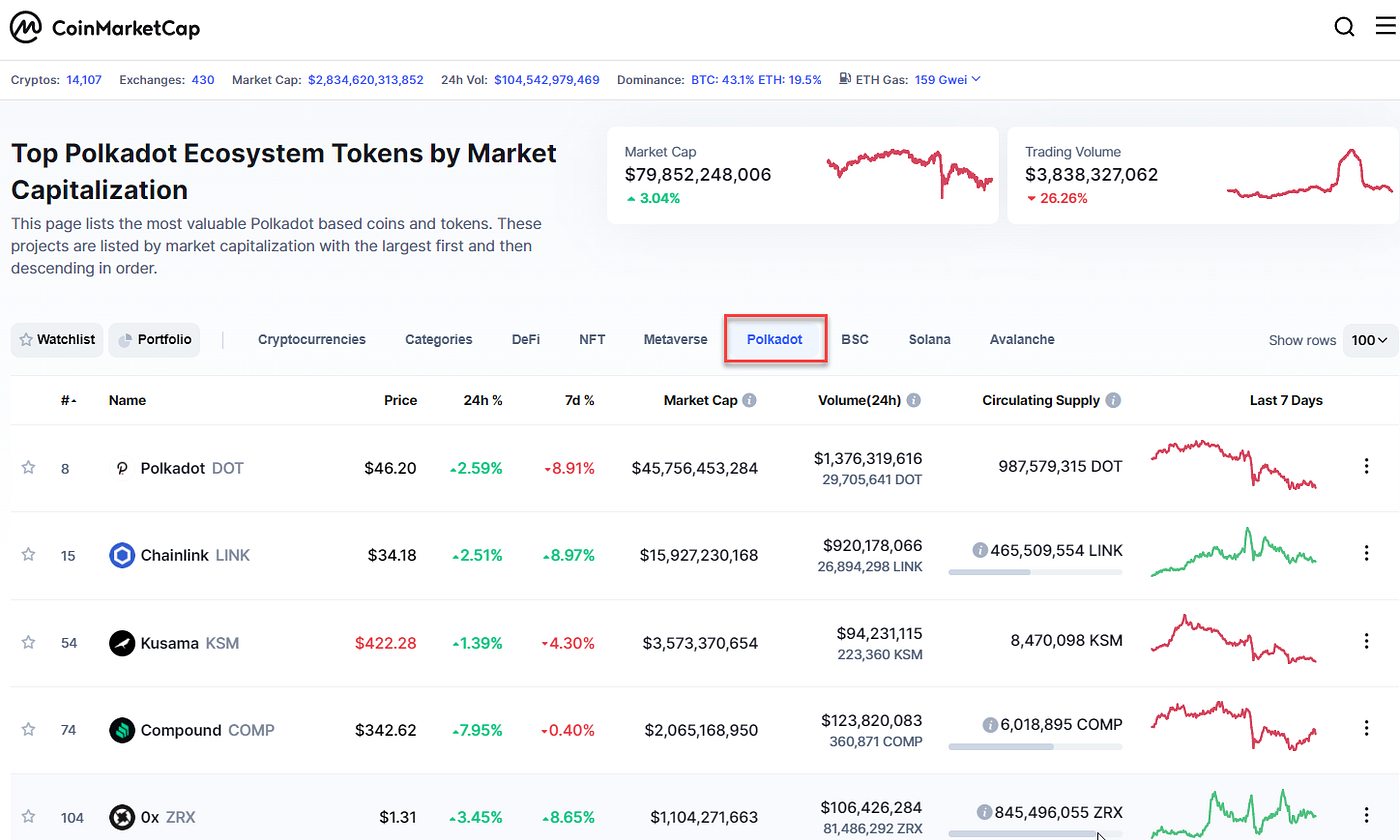Sort table by 24h % column header
Screen dimensions: 1400x840
coord(483,400)
